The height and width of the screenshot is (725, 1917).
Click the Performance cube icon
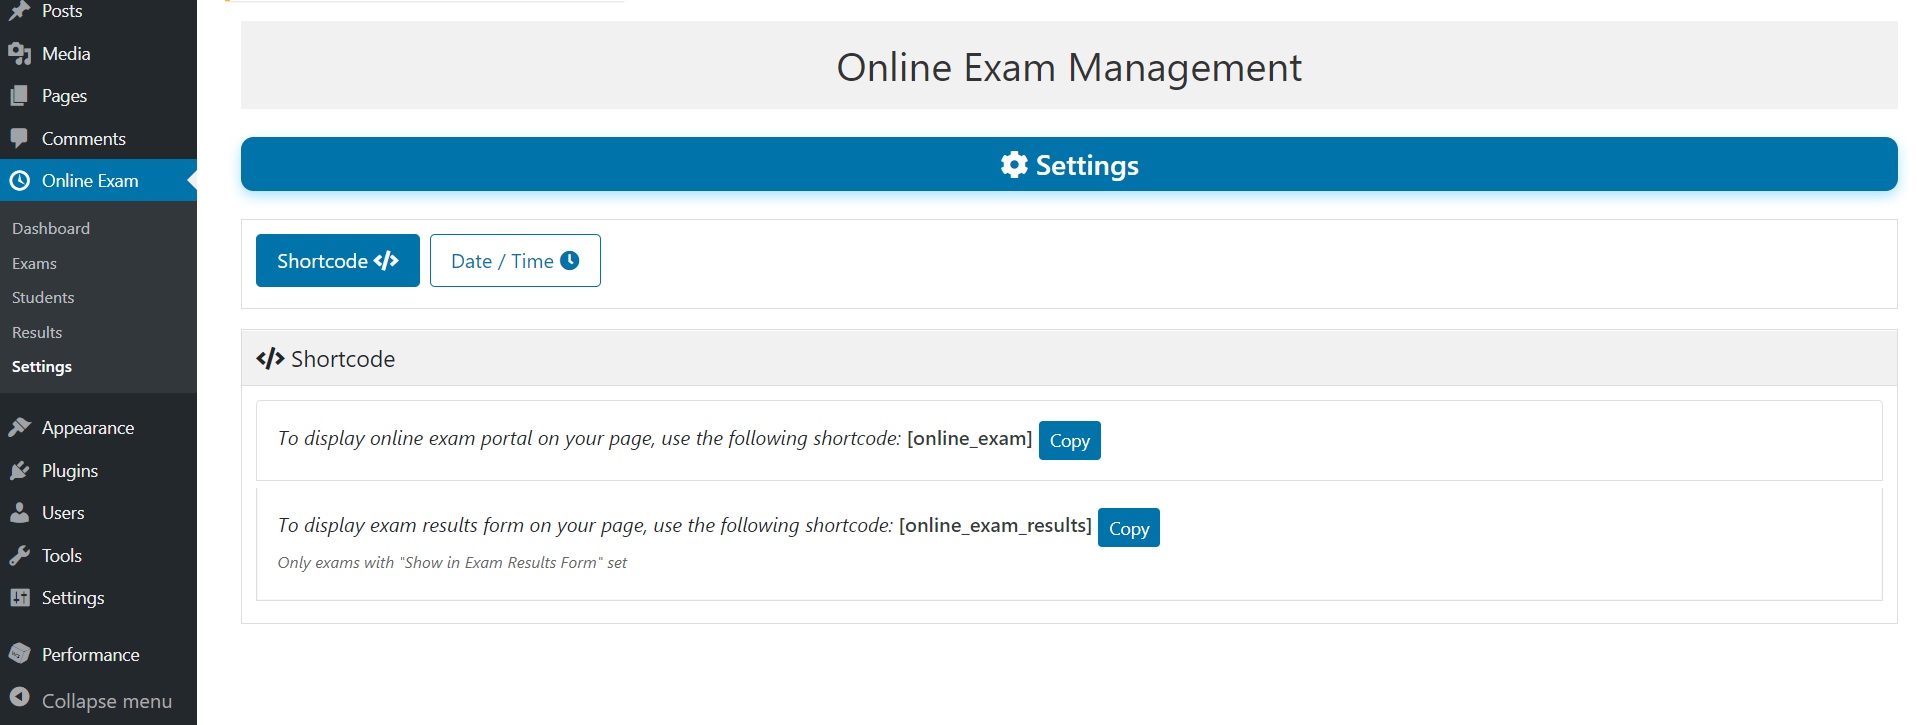[19, 654]
